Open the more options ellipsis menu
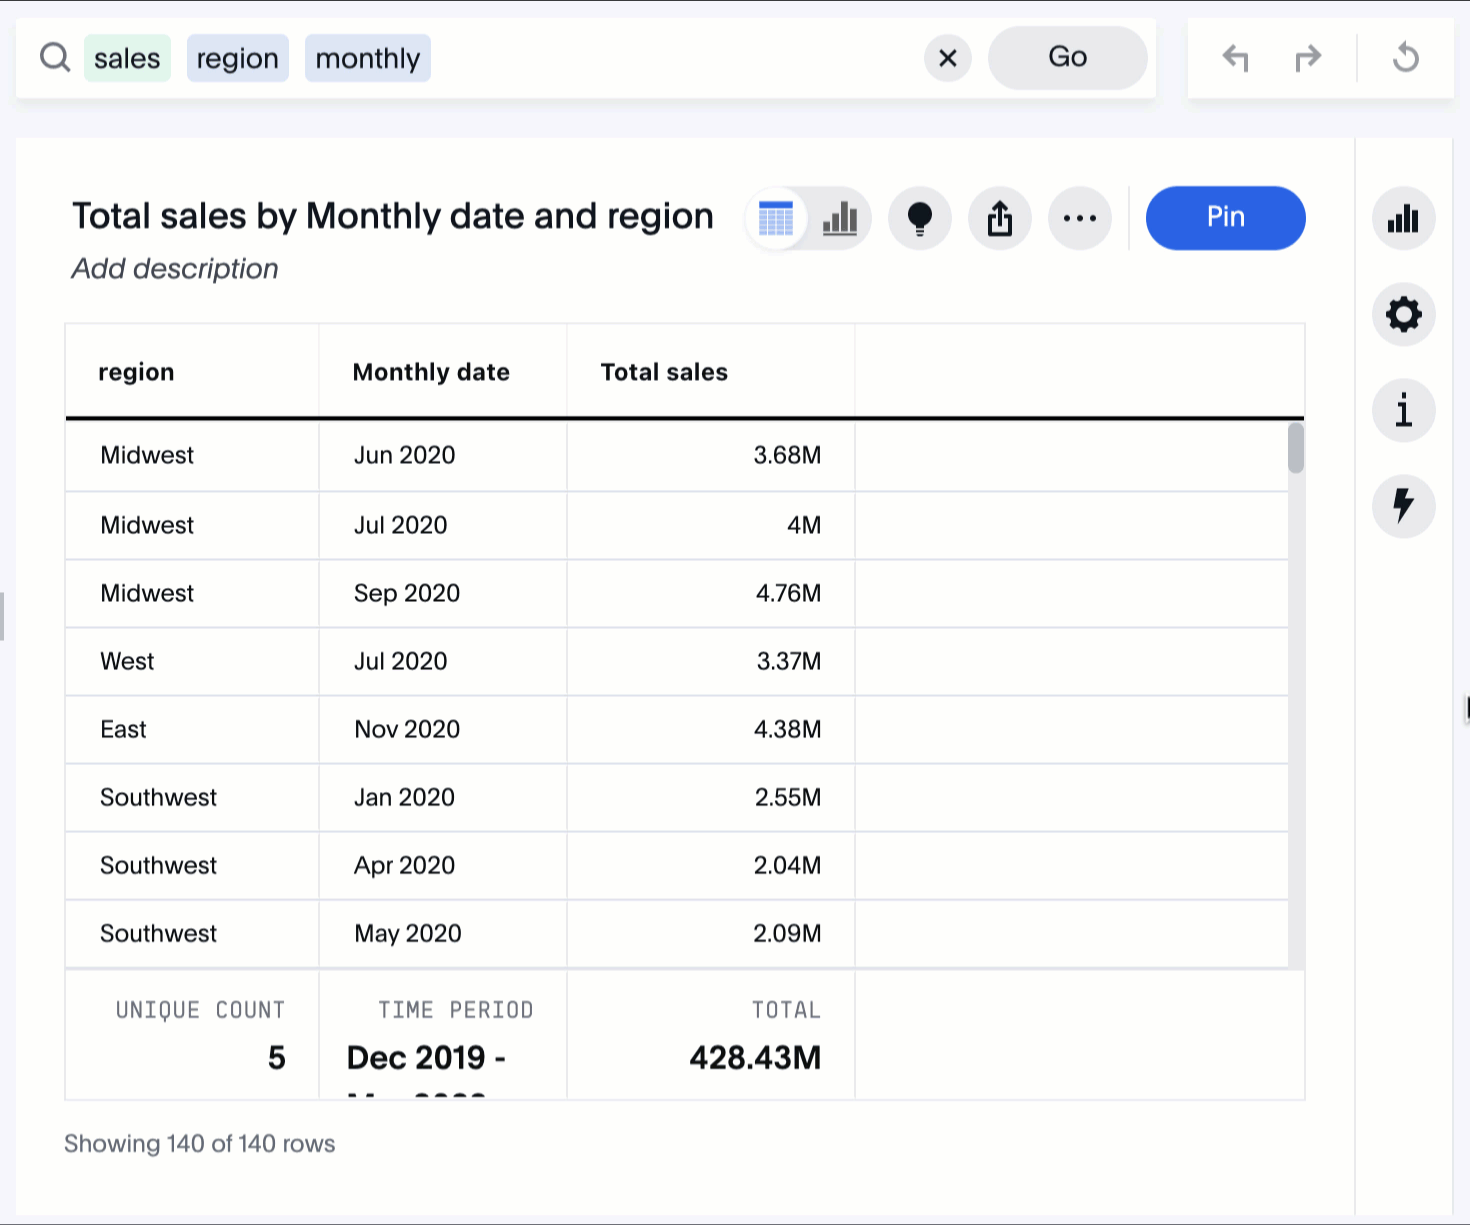Image resolution: width=1470 pixels, height=1225 pixels. click(1079, 218)
